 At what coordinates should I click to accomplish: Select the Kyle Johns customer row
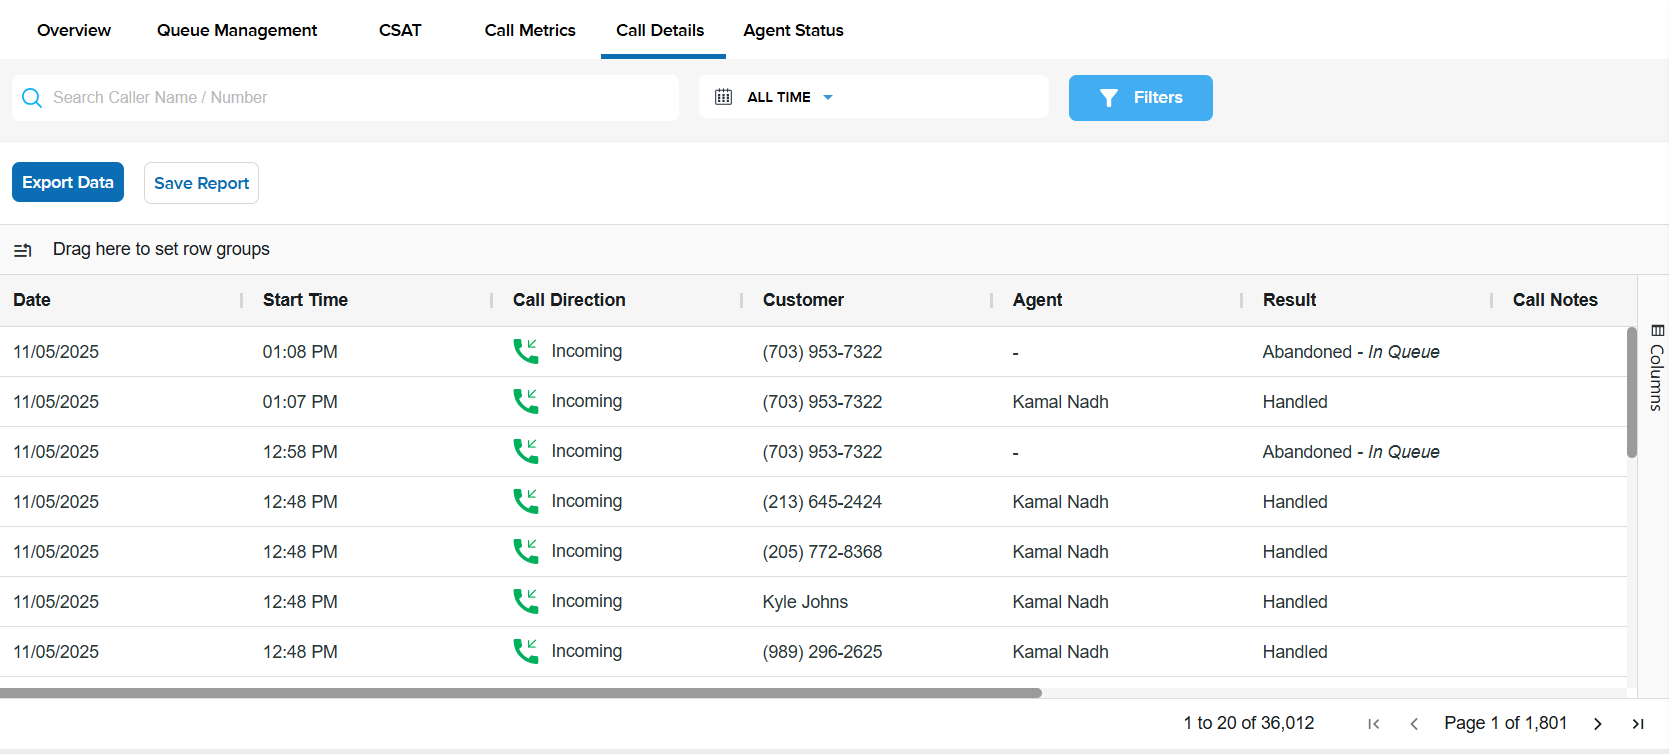pyautogui.click(x=805, y=602)
